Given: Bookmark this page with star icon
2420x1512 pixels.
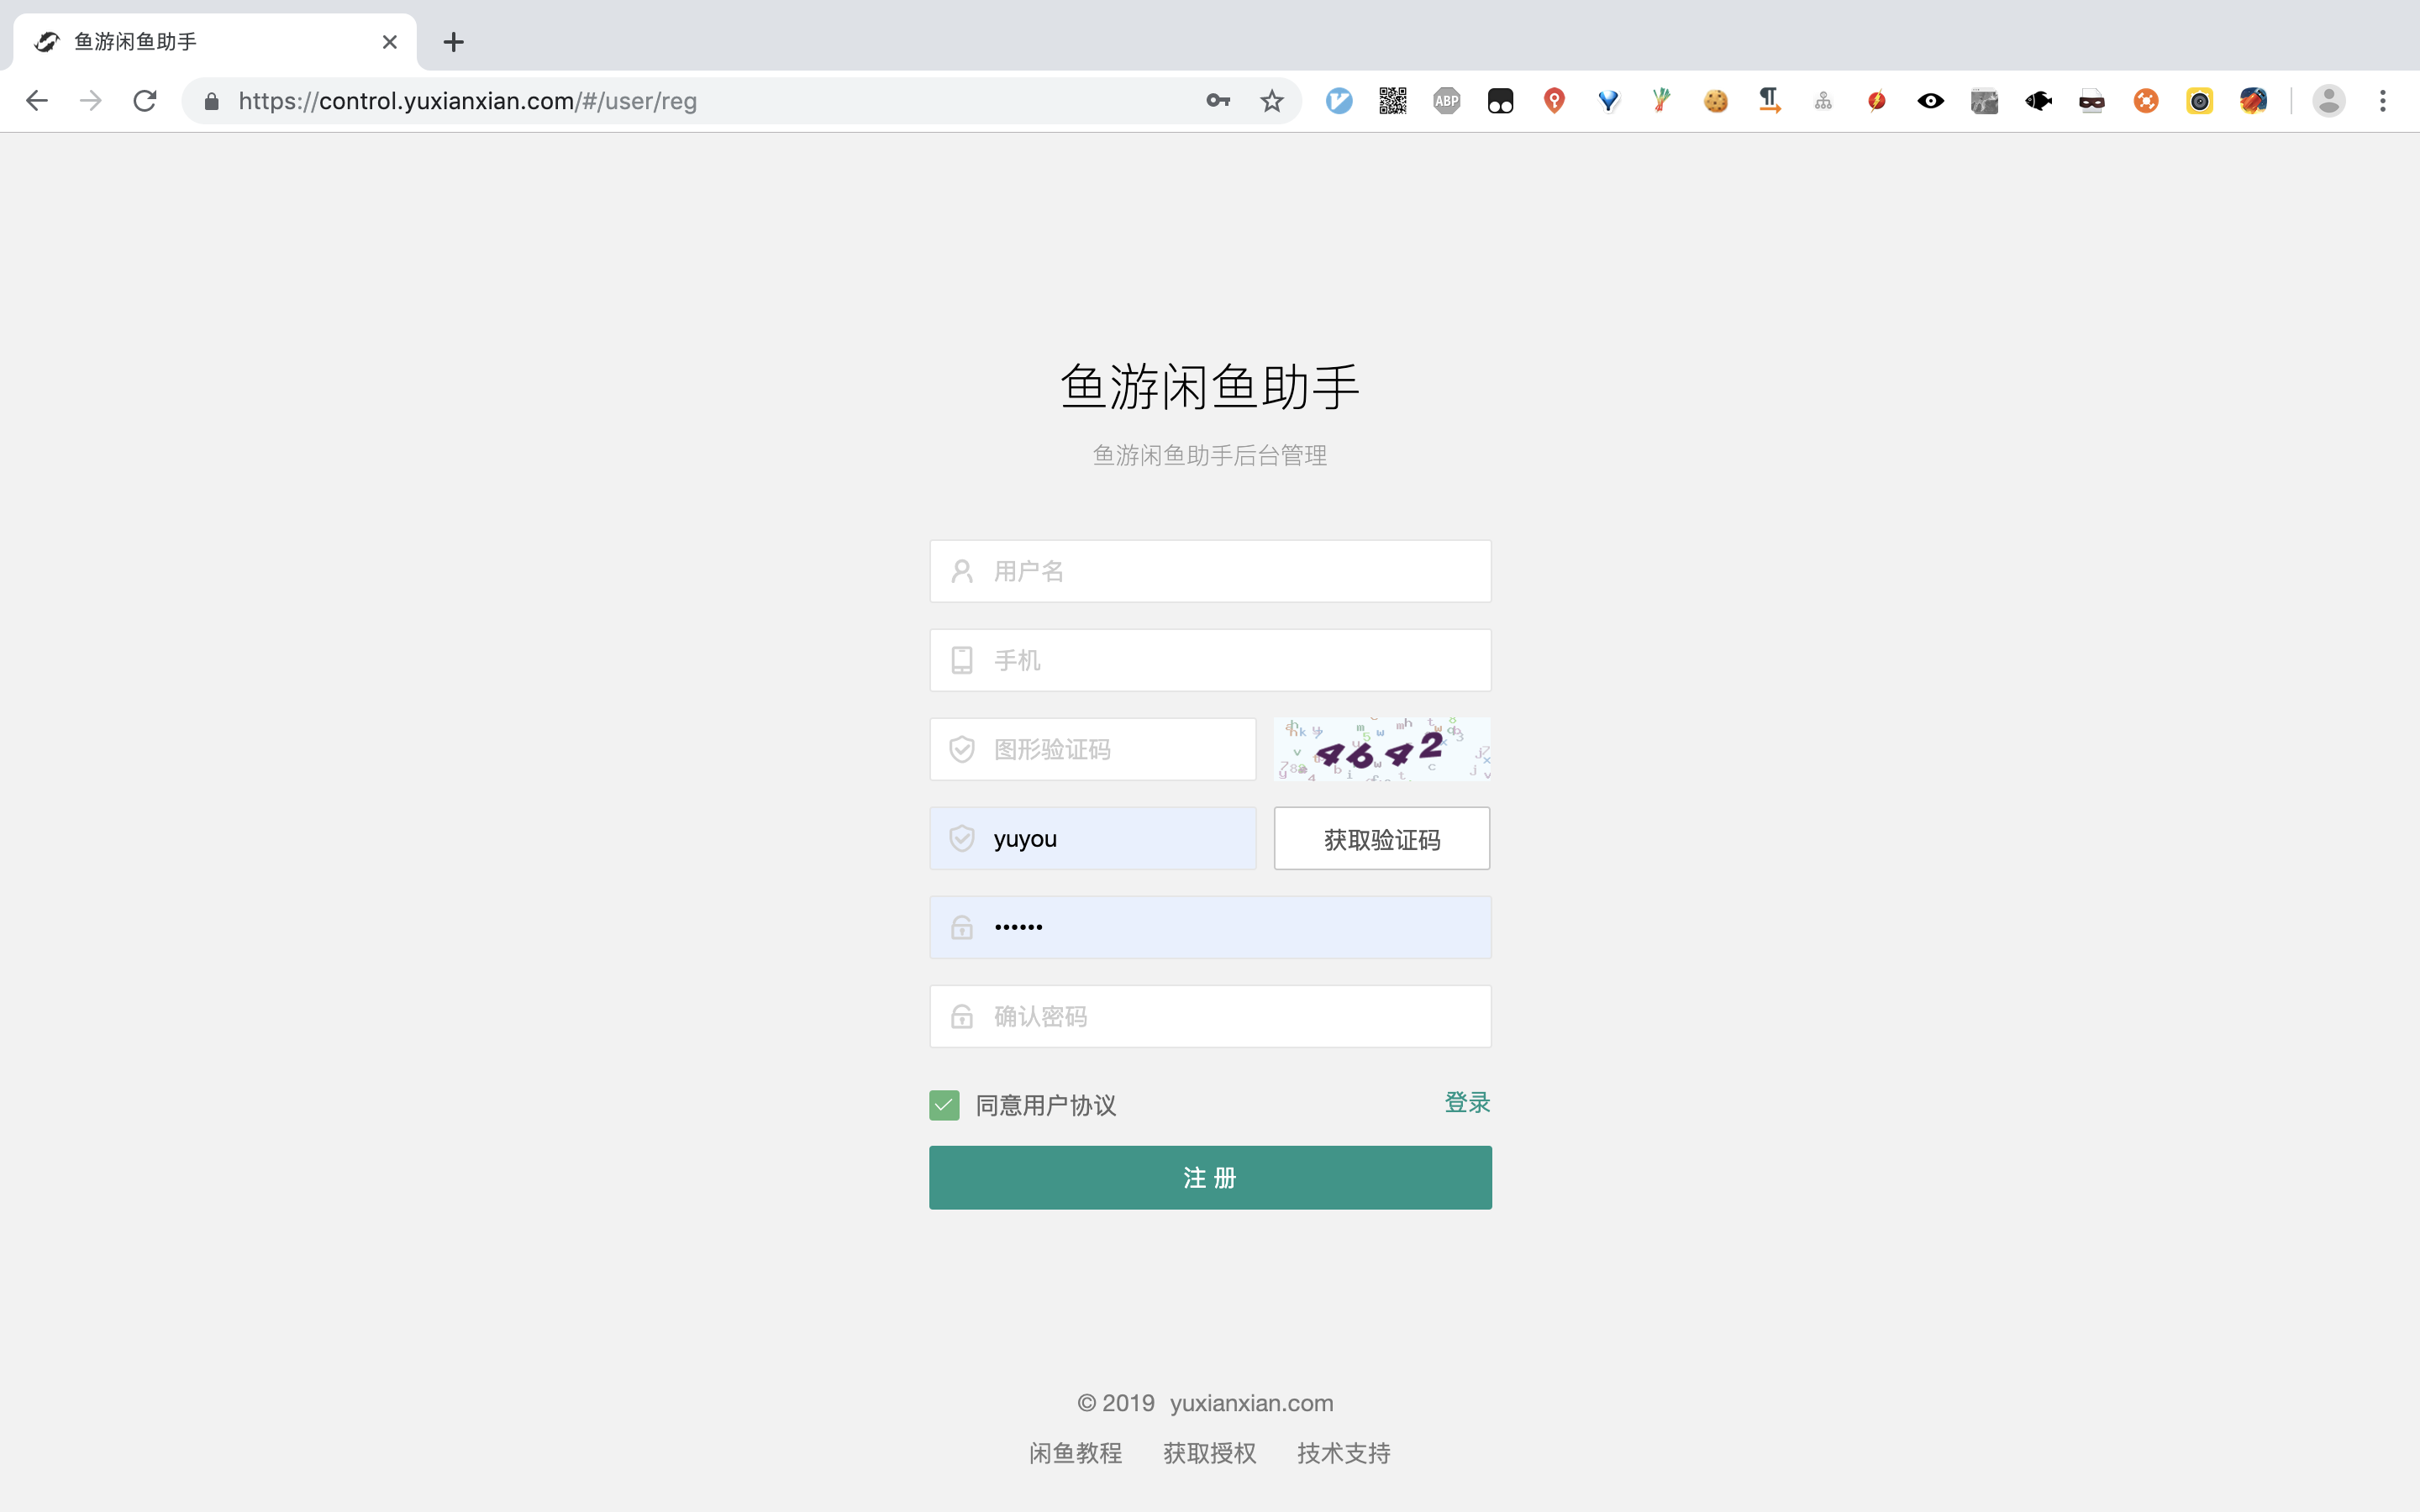Looking at the screenshot, I should 1271,101.
